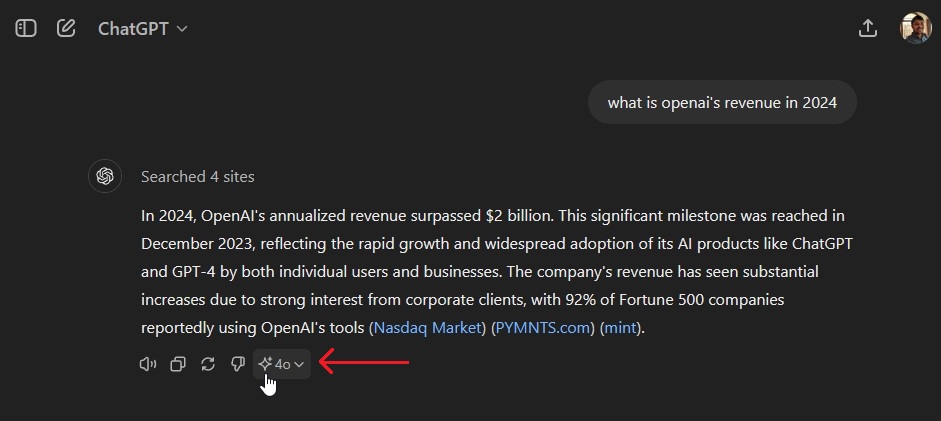Image resolution: width=941 pixels, height=421 pixels.
Task: Click the share chat upload icon
Action: (868, 28)
